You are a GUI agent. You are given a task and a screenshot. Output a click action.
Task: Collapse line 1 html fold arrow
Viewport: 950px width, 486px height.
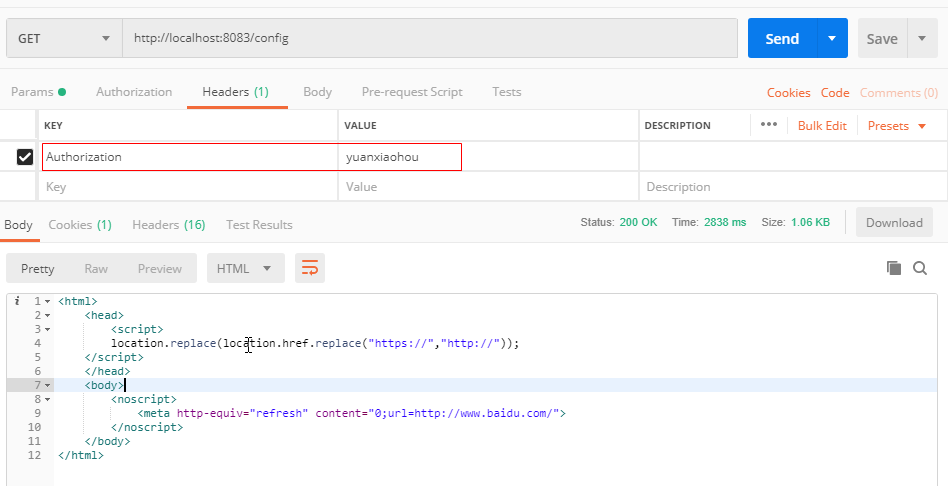(x=47, y=301)
